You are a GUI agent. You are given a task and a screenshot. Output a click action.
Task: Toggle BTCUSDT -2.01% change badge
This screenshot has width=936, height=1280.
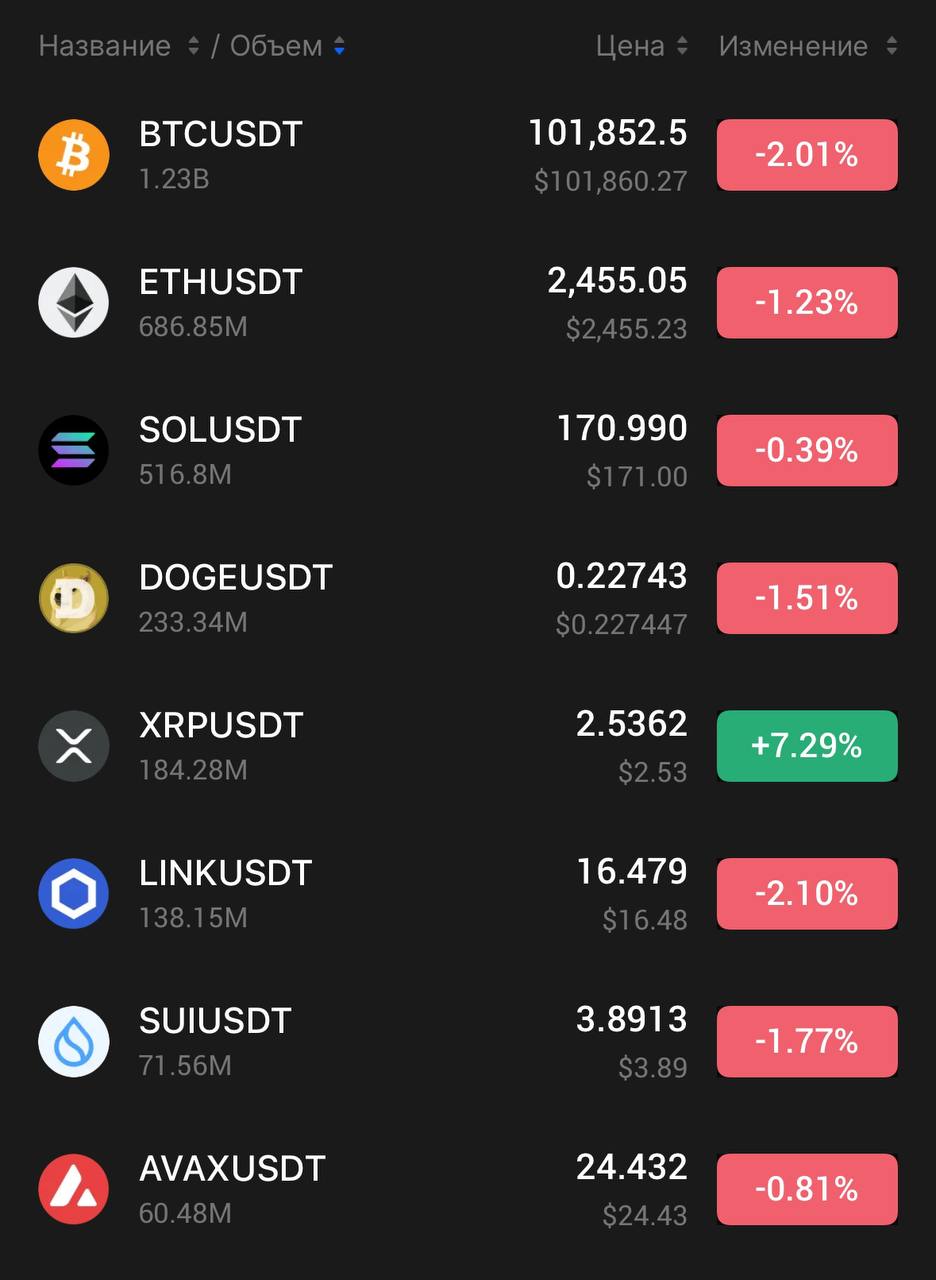coord(807,155)
